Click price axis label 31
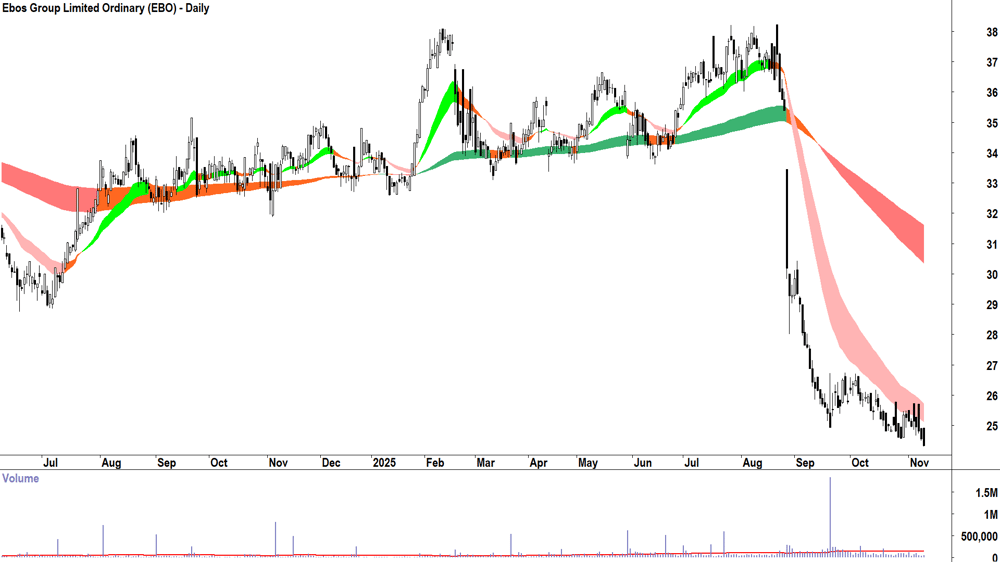 pyautogui.click(x=992, y=244)
